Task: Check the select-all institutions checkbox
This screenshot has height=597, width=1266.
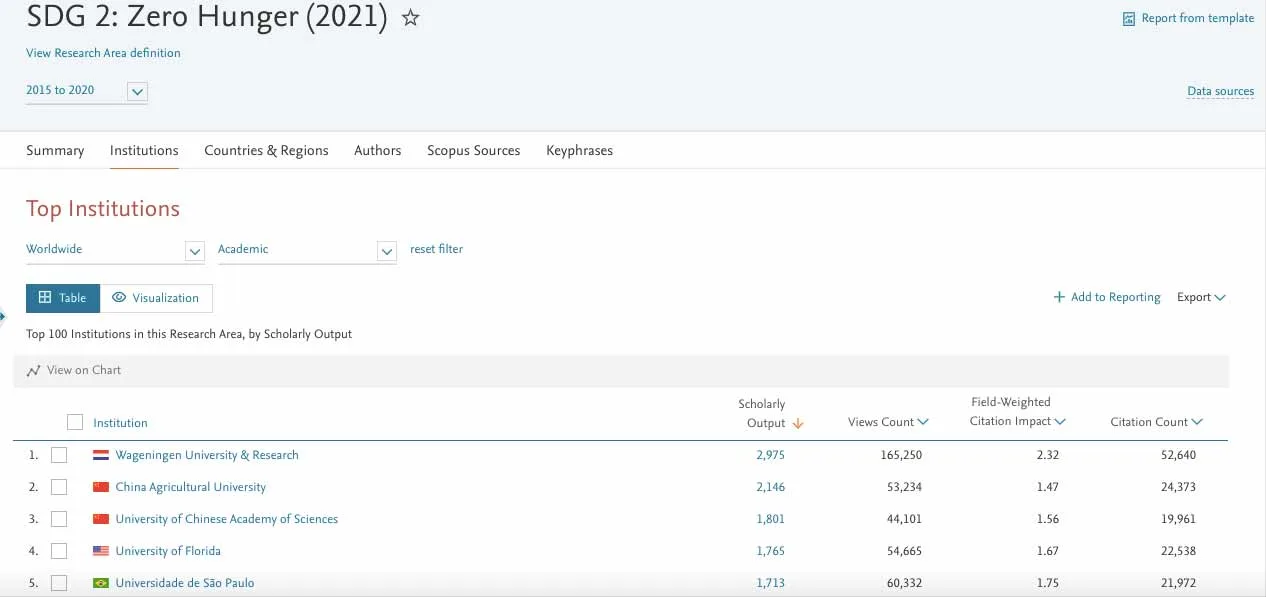Action: point(75,422)
